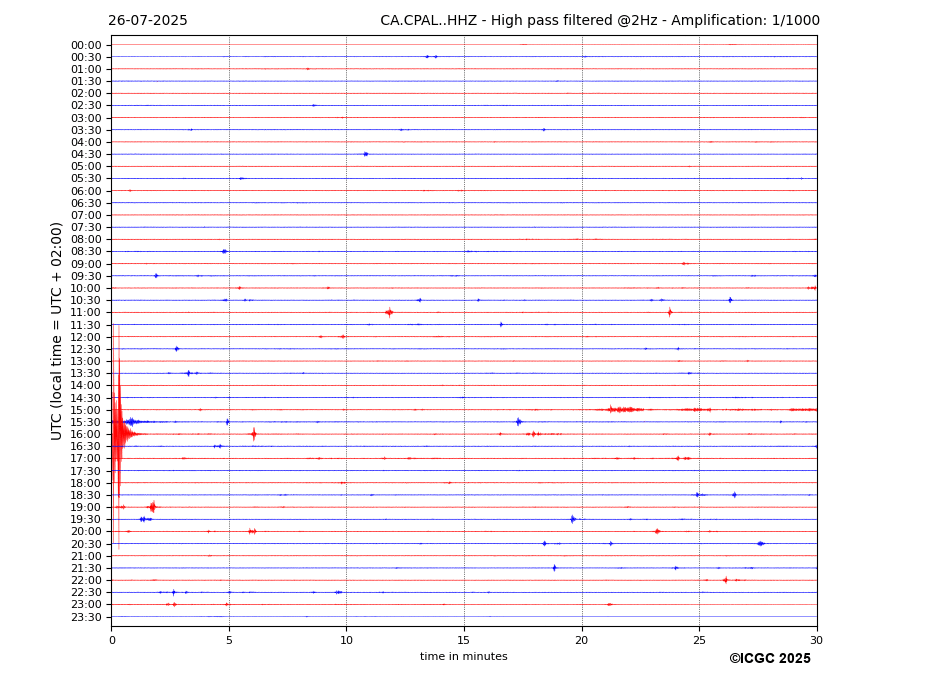The width and height of the screenshot is (927, 696).
Task: Select the 17:30 time row label
Action: 86,471
